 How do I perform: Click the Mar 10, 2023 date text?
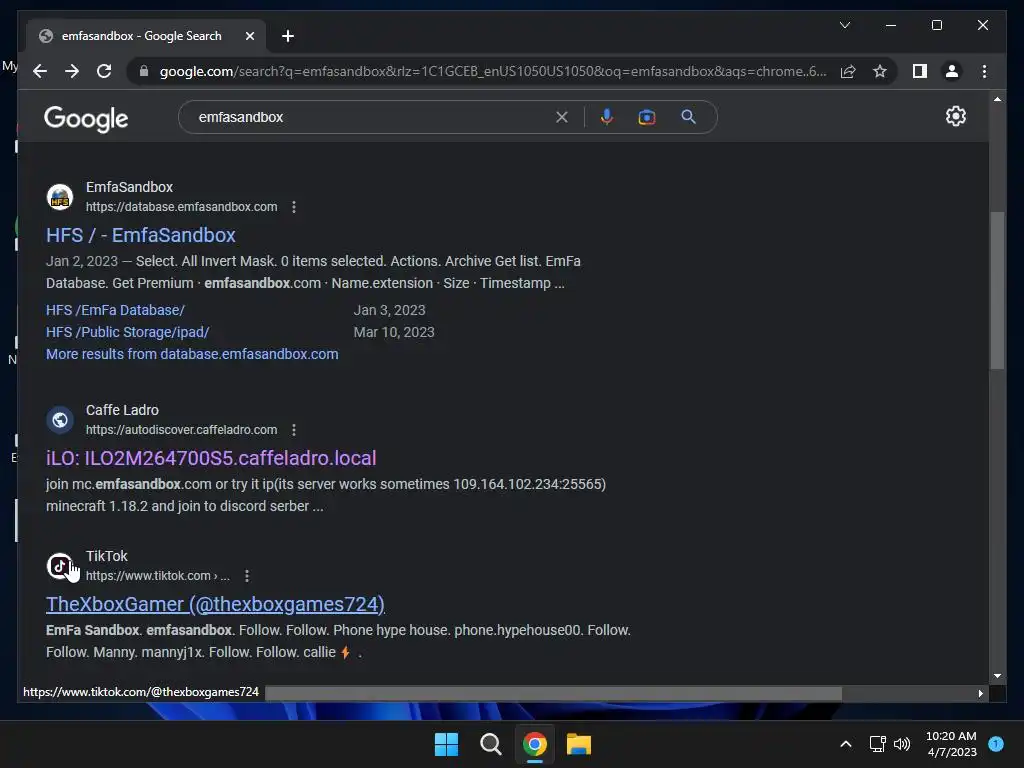[394, 332]
